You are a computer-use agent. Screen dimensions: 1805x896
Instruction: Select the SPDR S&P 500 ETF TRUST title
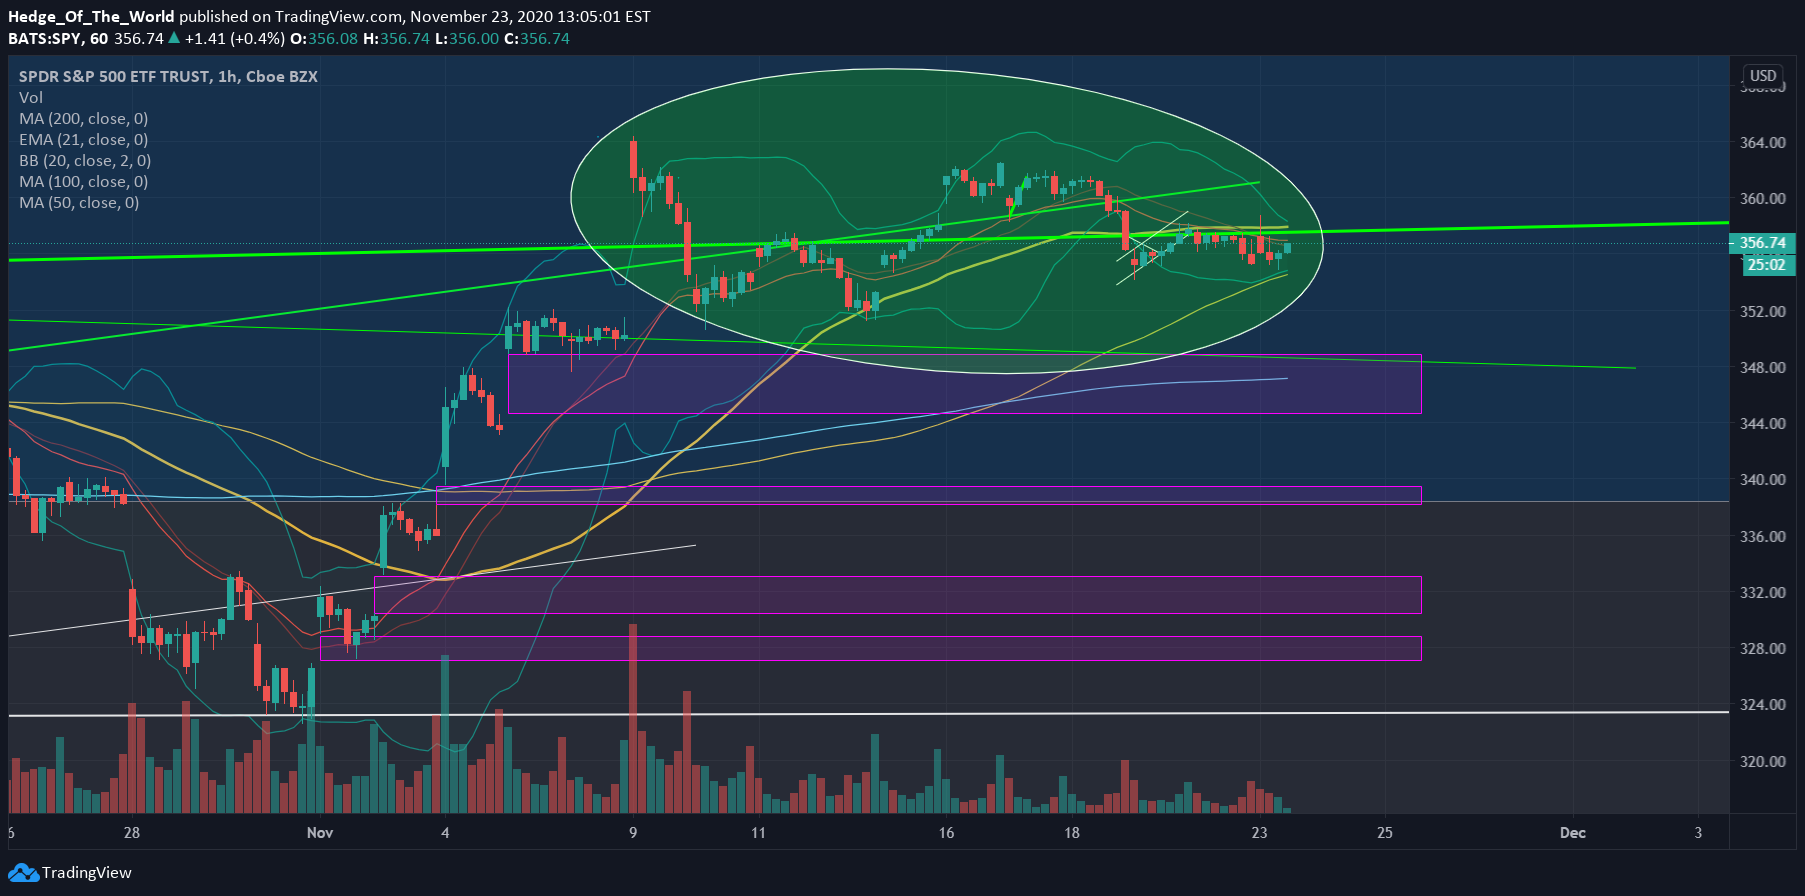click(168, 77)
